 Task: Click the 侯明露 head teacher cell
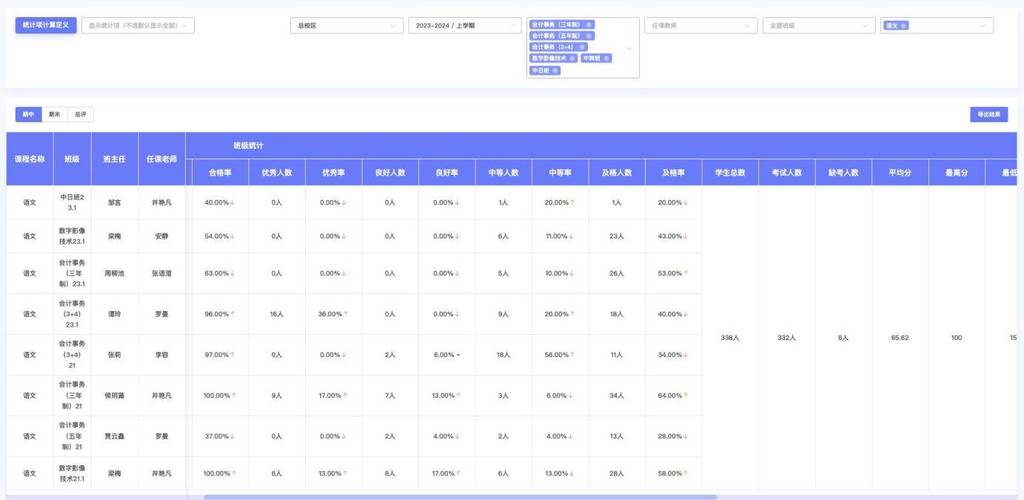pyautogui.click(x=115, y=396)
